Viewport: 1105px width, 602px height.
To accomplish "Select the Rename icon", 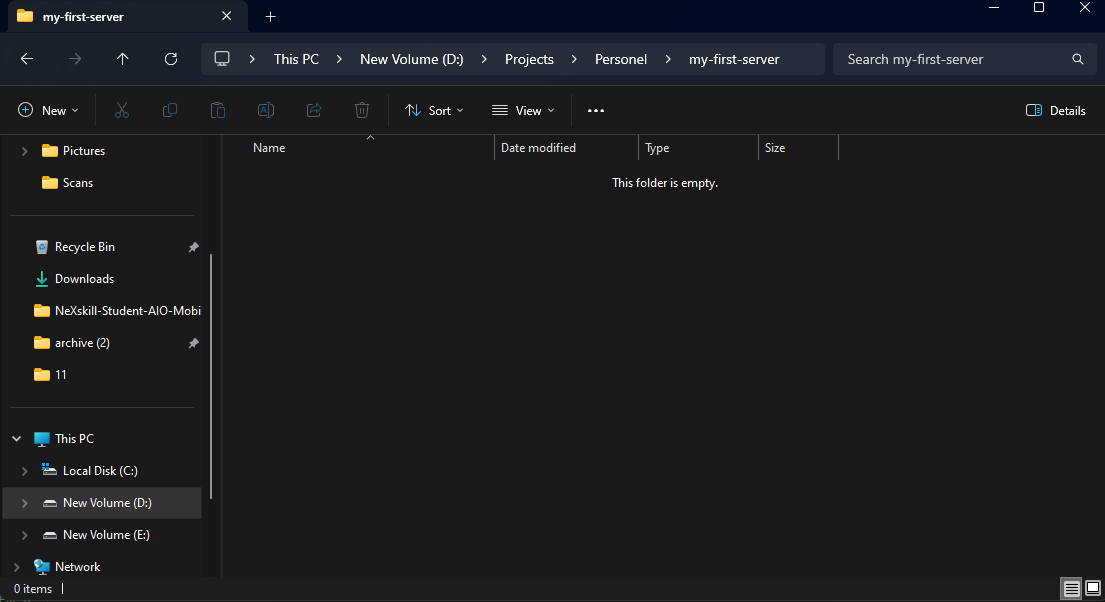I will [265, 110].
